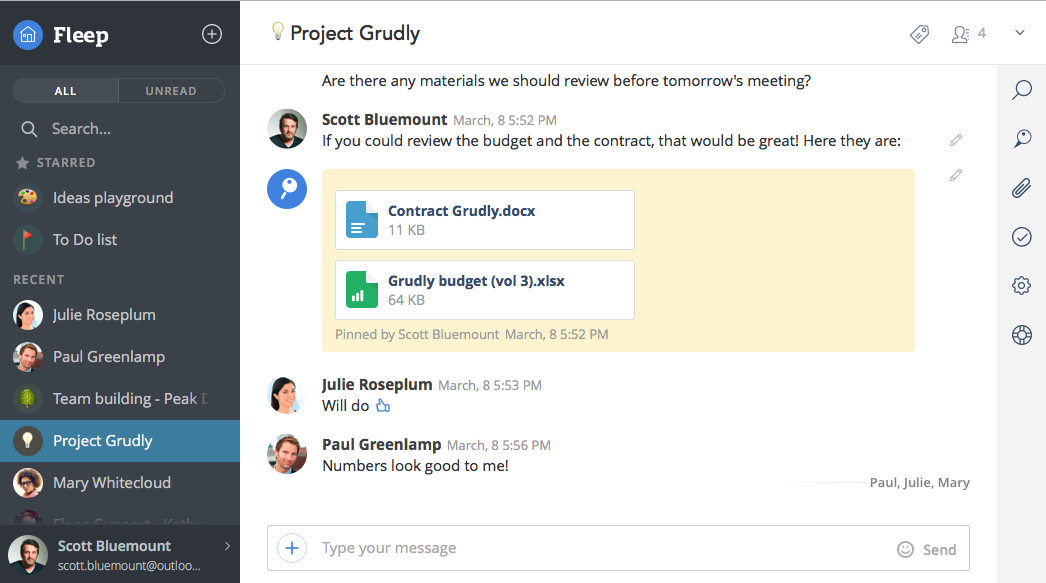Open the labels tag icon in header

[x=920, y=34]
